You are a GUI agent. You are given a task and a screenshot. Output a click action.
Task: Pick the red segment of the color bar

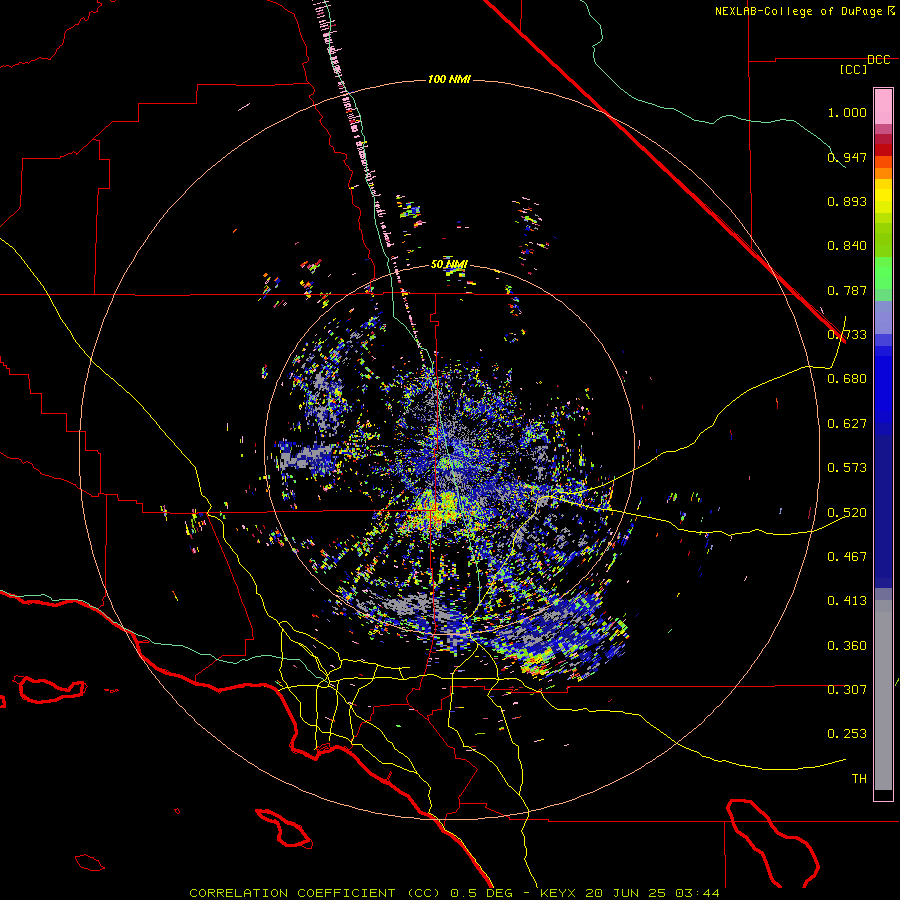(883, 149)
